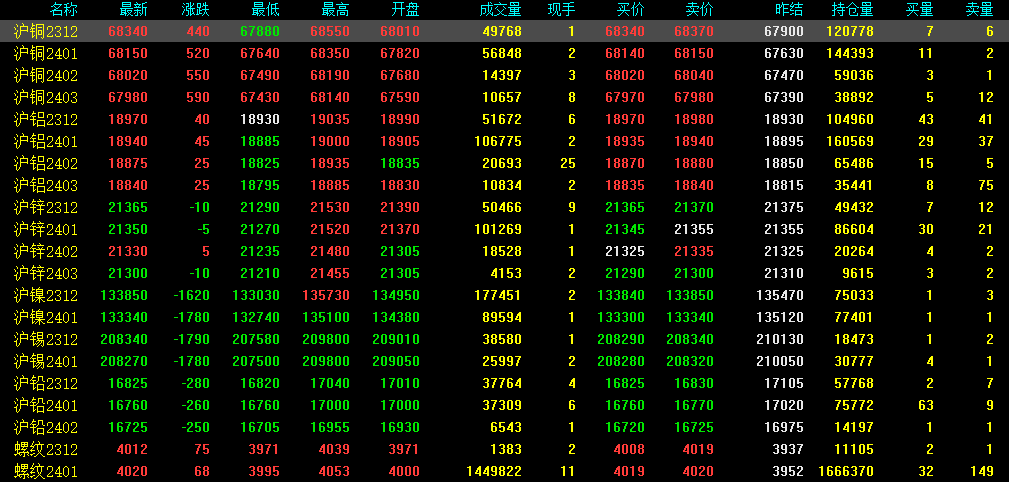Select the 螺纹2401 contract name
This screenshot has height=482, width=1009.
click(x=46, y=472)
